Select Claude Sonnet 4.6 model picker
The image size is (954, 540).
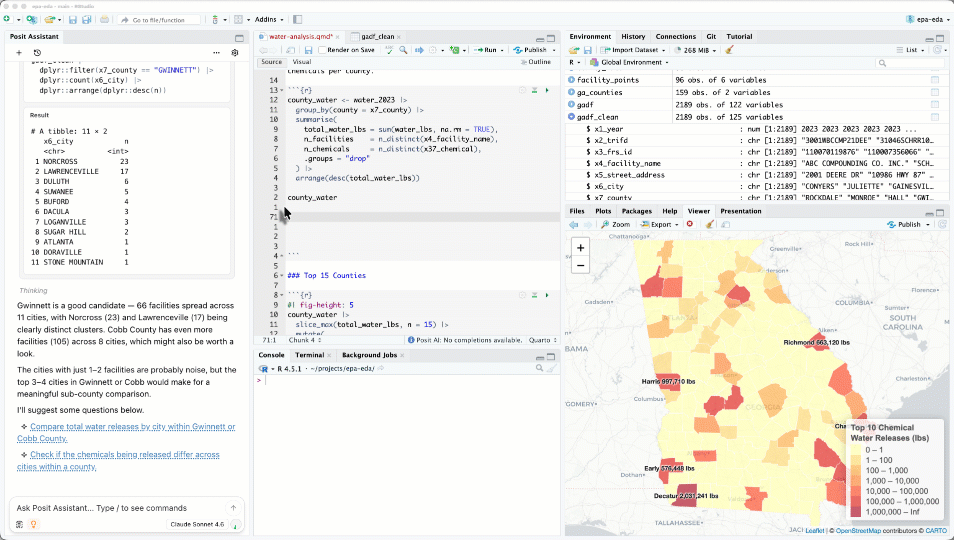pos(197,524)
